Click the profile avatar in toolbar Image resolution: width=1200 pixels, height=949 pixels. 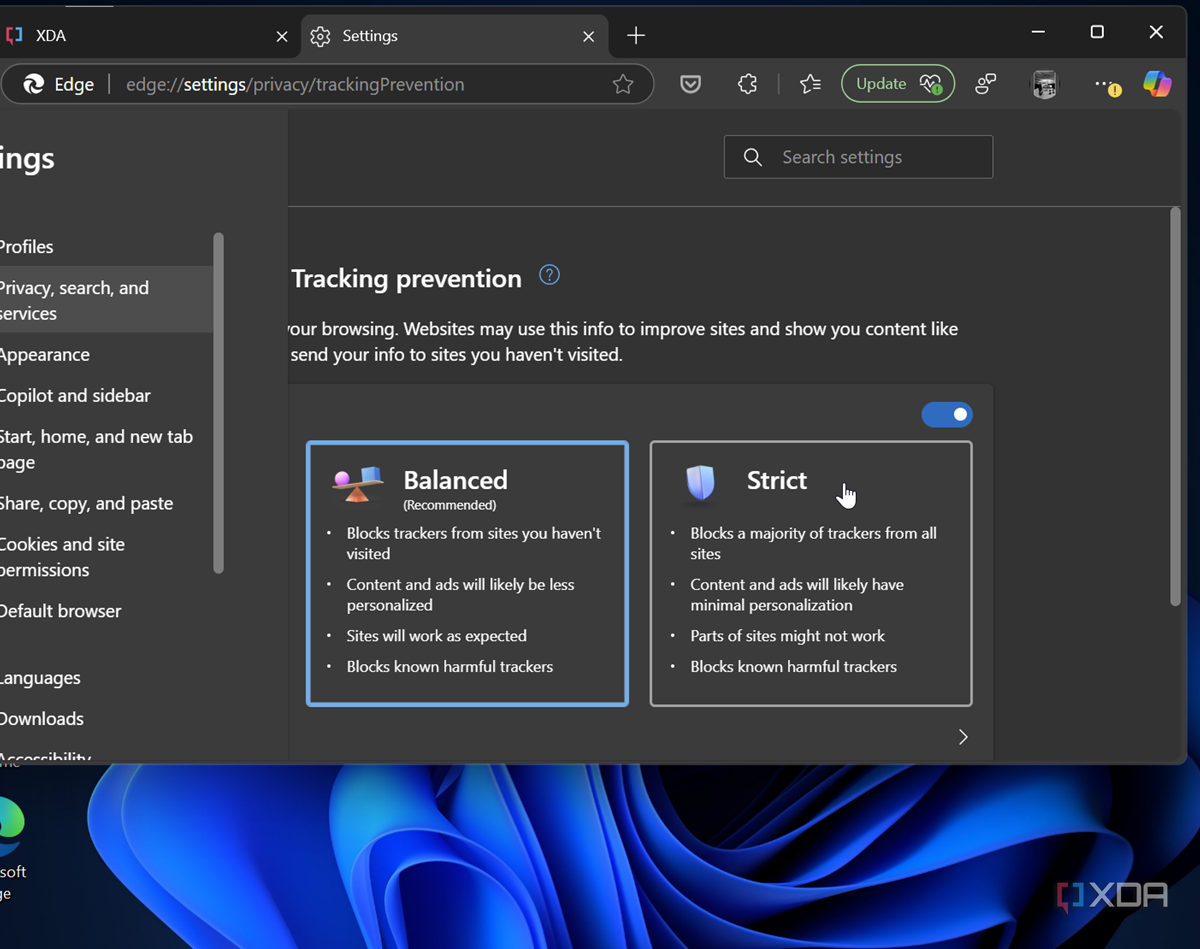(1044, 85)
